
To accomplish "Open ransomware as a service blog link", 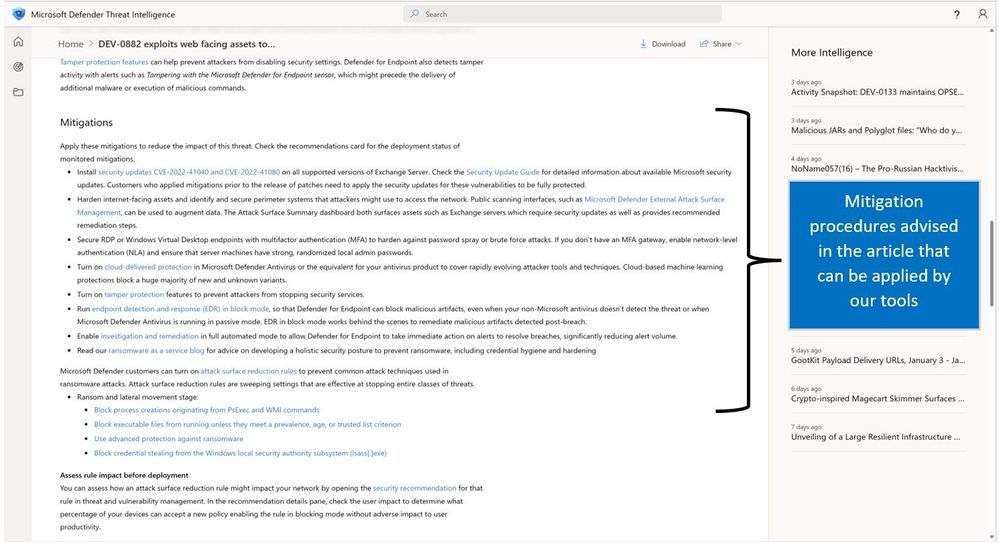I will (x=156, y=351).
